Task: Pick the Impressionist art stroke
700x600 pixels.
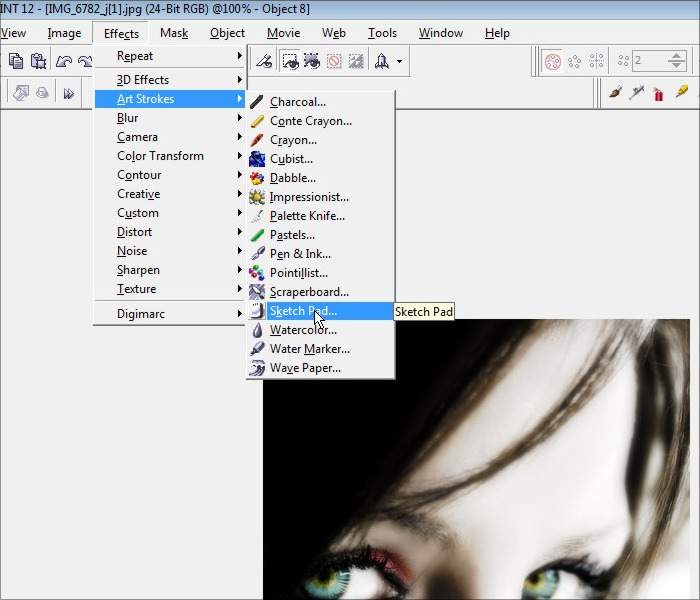Action: click(x=308, y=197)
